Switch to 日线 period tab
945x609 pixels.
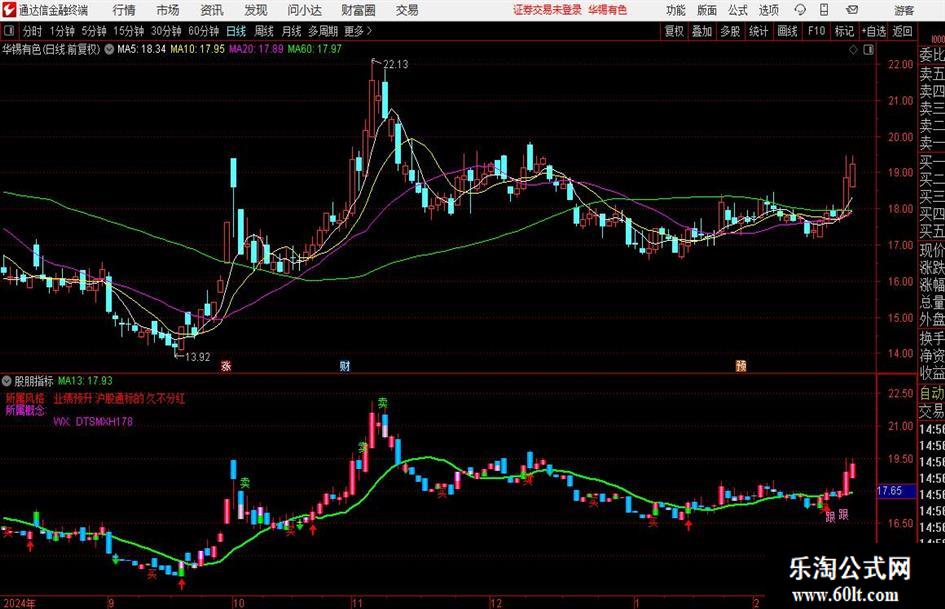click(x=236, y=31)
